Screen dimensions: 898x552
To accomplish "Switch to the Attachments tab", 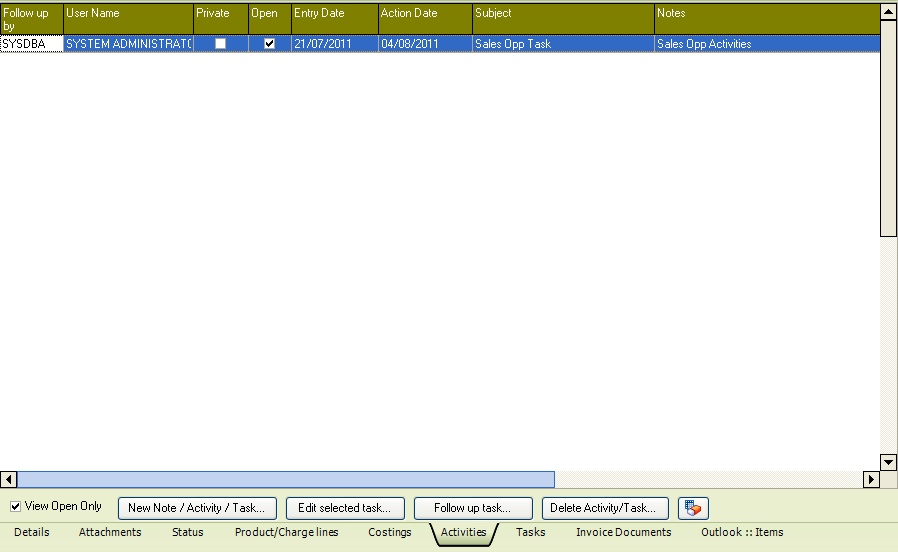I will pos(110,533).
